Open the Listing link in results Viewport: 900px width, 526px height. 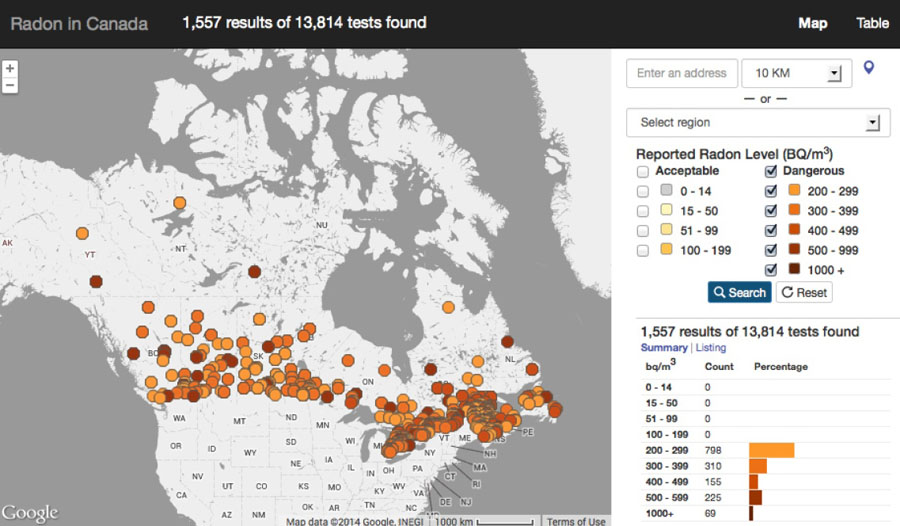click(710, 347)
